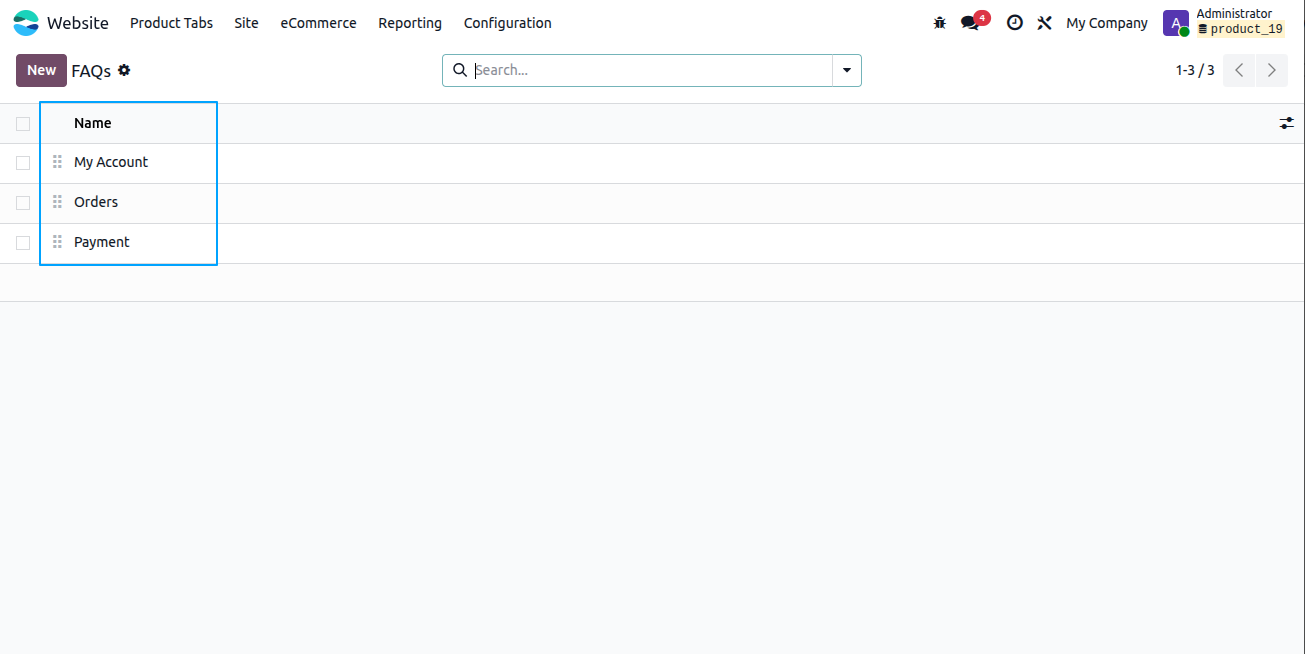This screenshot has width=1305, height=654.
Task: Click the Website app logo icon
Action: tap(26, 23)
